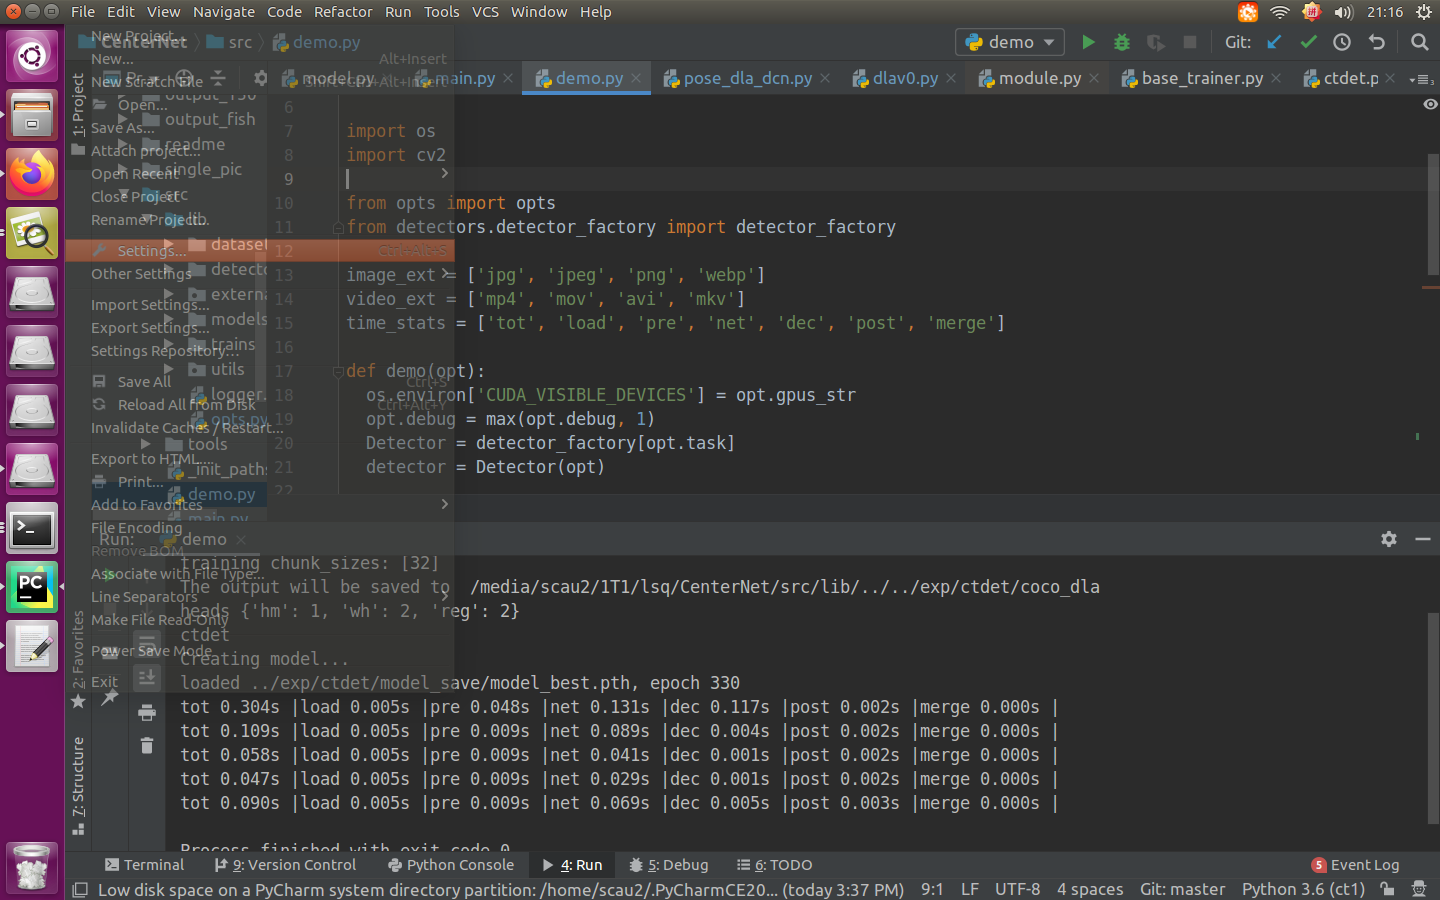Start the debugger bug icon

(1121, 42)
